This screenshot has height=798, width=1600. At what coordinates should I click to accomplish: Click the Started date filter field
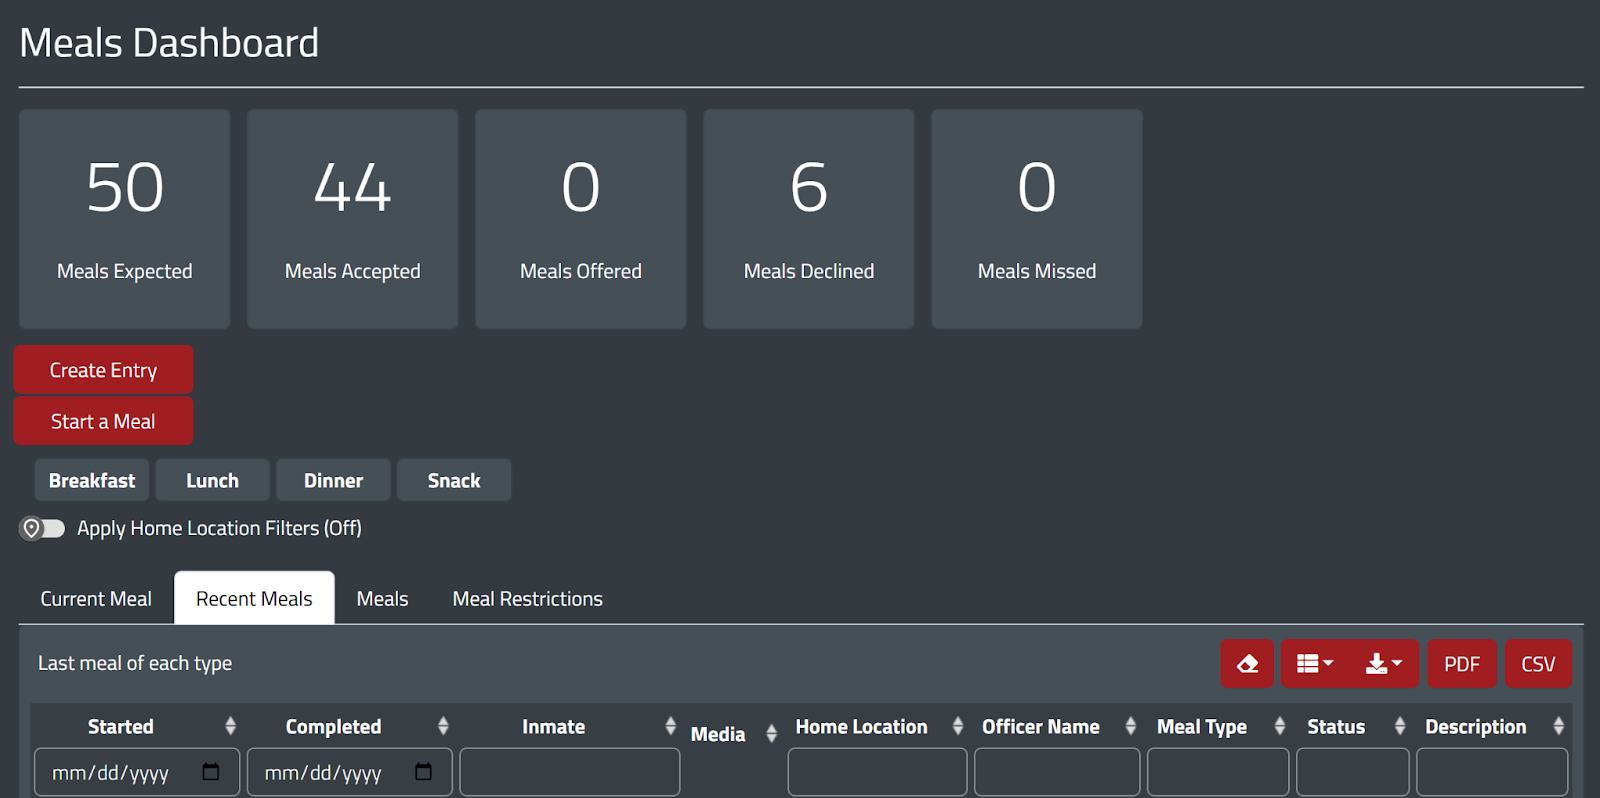point(137,772)
